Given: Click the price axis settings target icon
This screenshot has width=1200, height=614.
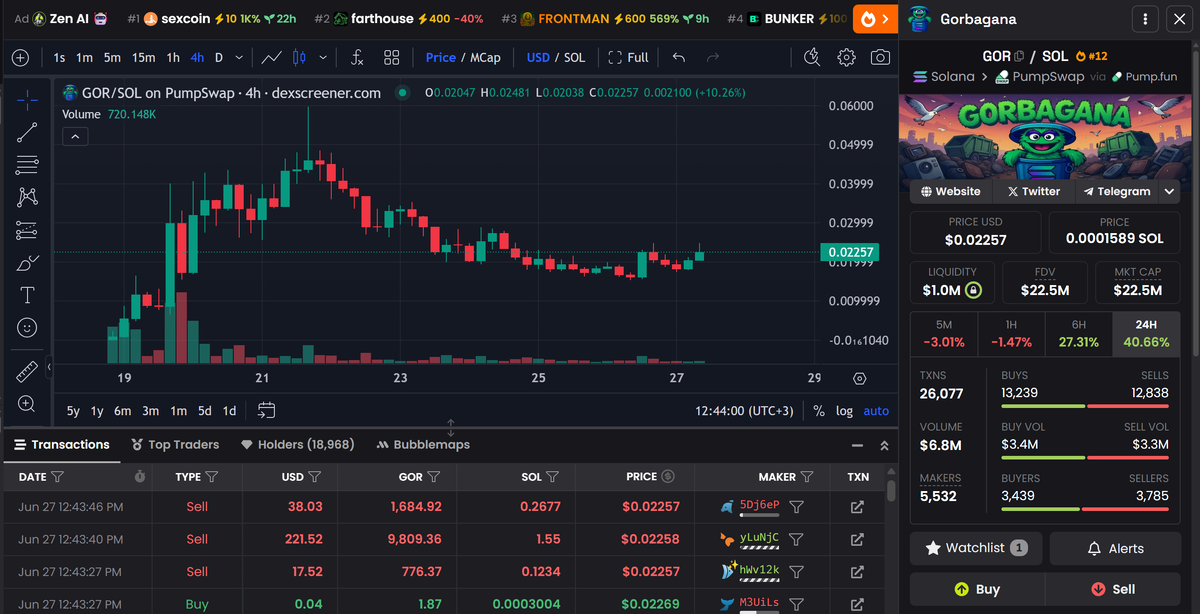Looking at the screenshot, I should (x=860, y=378).
